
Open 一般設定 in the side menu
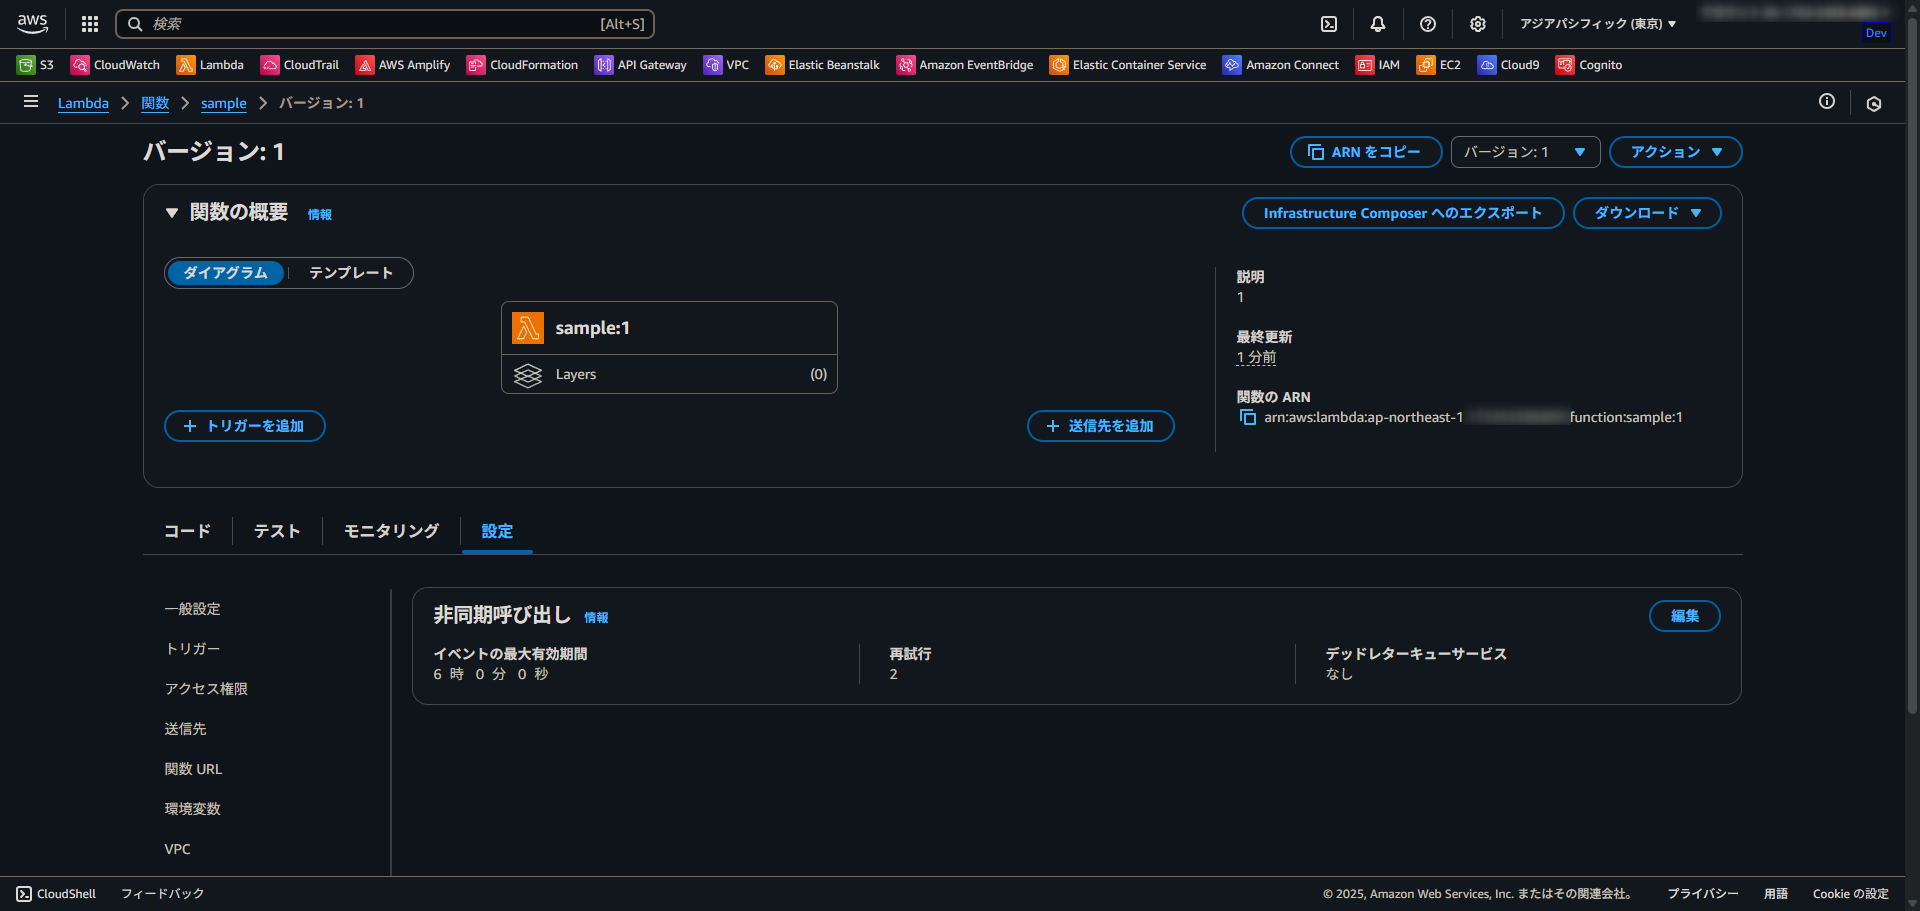(193, 609)
